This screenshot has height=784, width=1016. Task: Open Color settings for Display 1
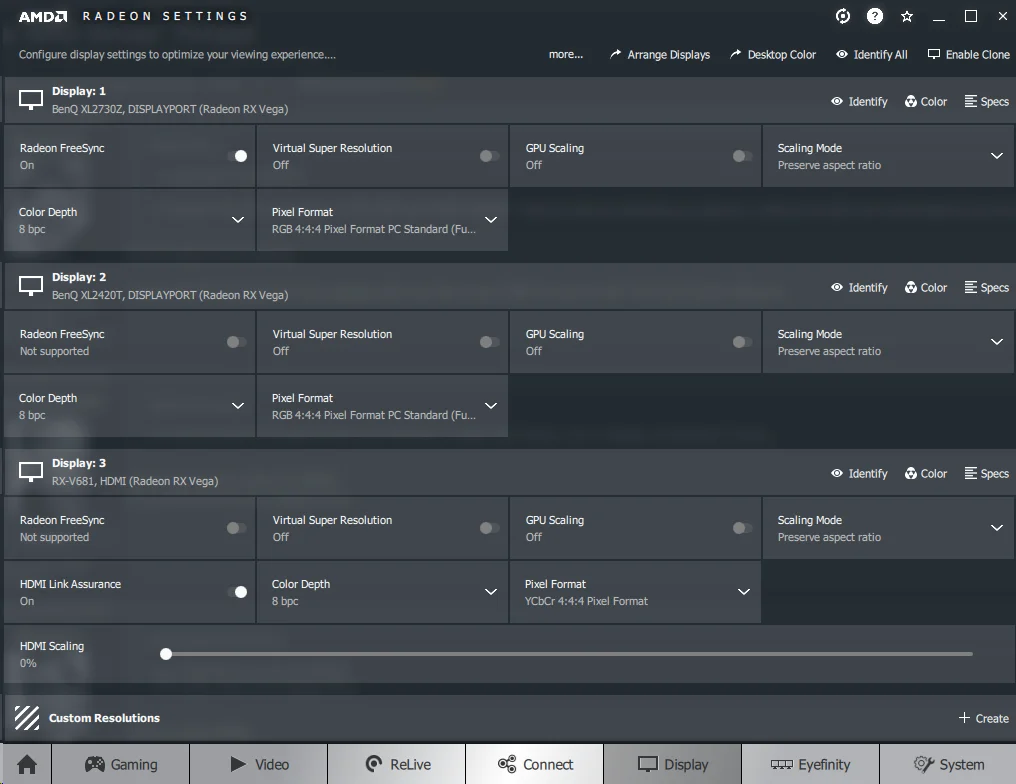(926, 102)
